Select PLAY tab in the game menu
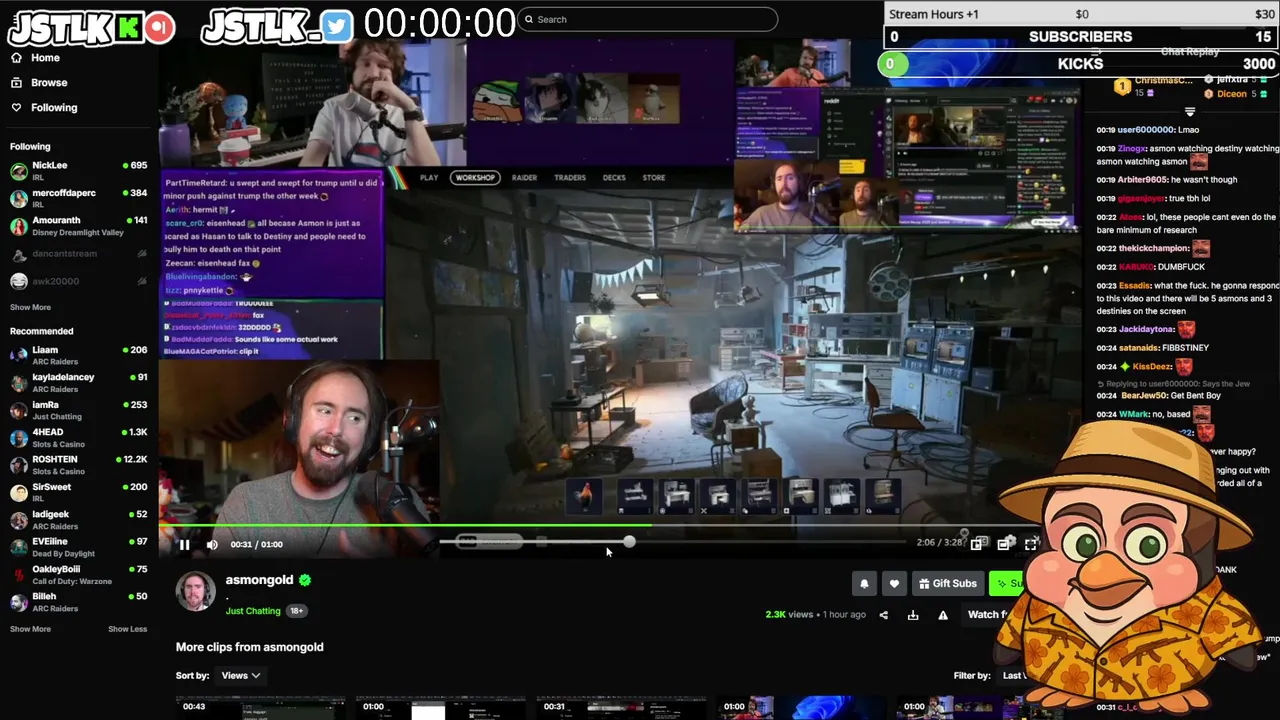The image size is (1280, 720). [x=429, y=178]
